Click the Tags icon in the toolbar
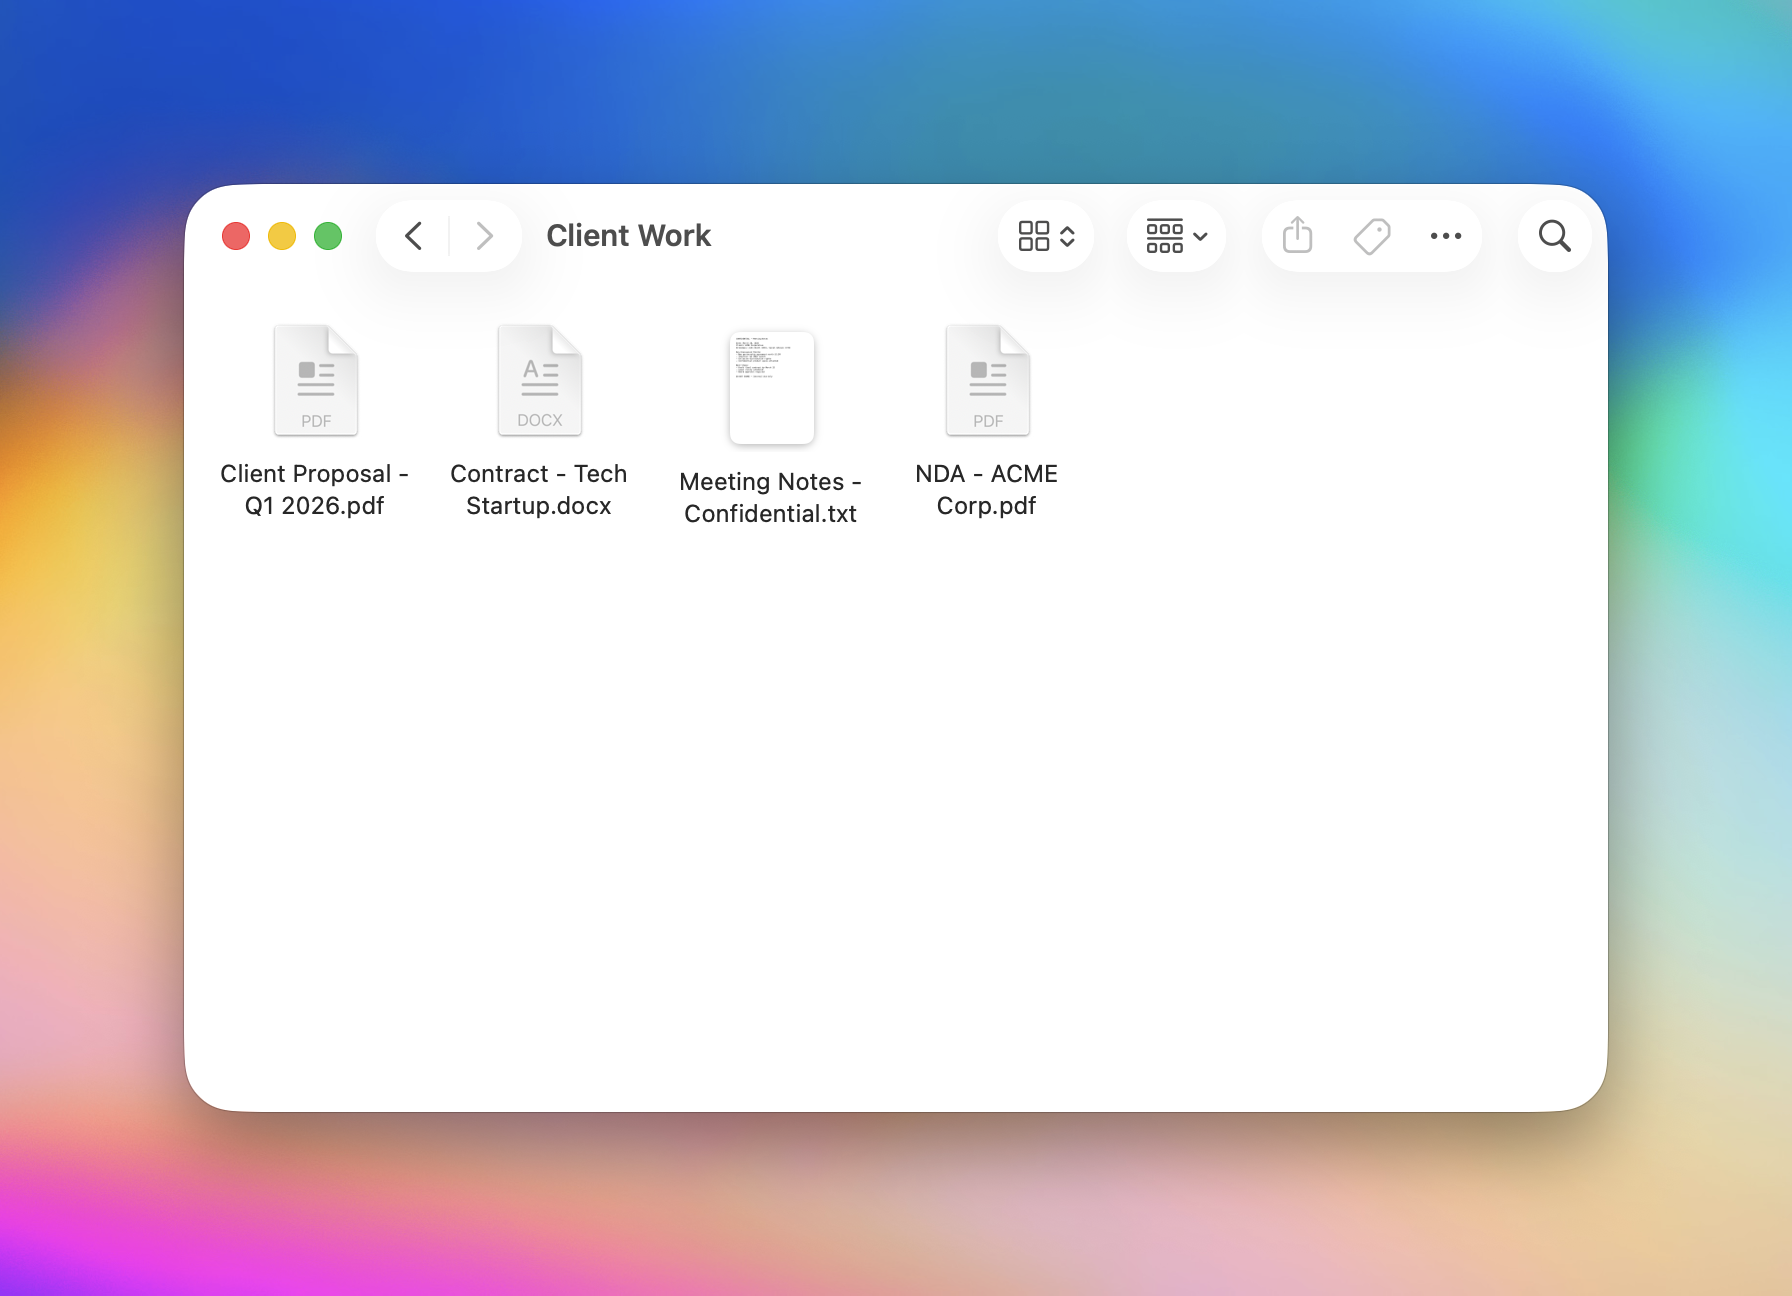This screenshot has width=1792, height=1296. pyautogui.click(x=1371, y=236)
